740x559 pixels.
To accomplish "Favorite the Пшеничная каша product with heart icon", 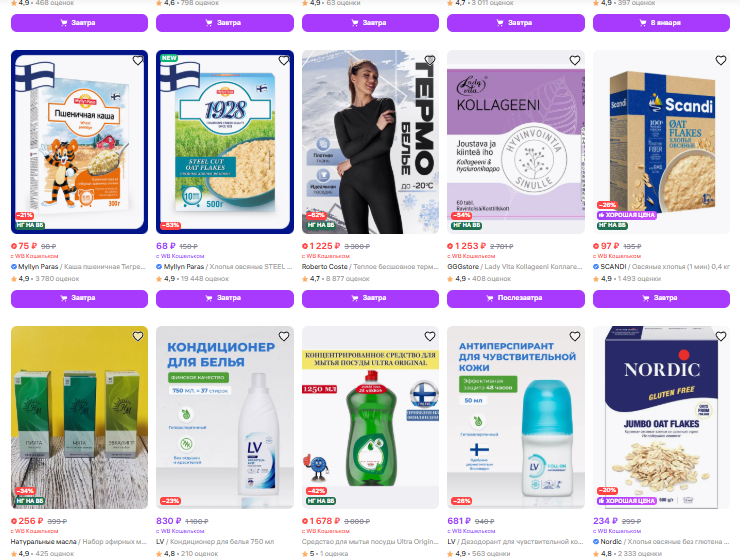I will click(x=138, y=60).
